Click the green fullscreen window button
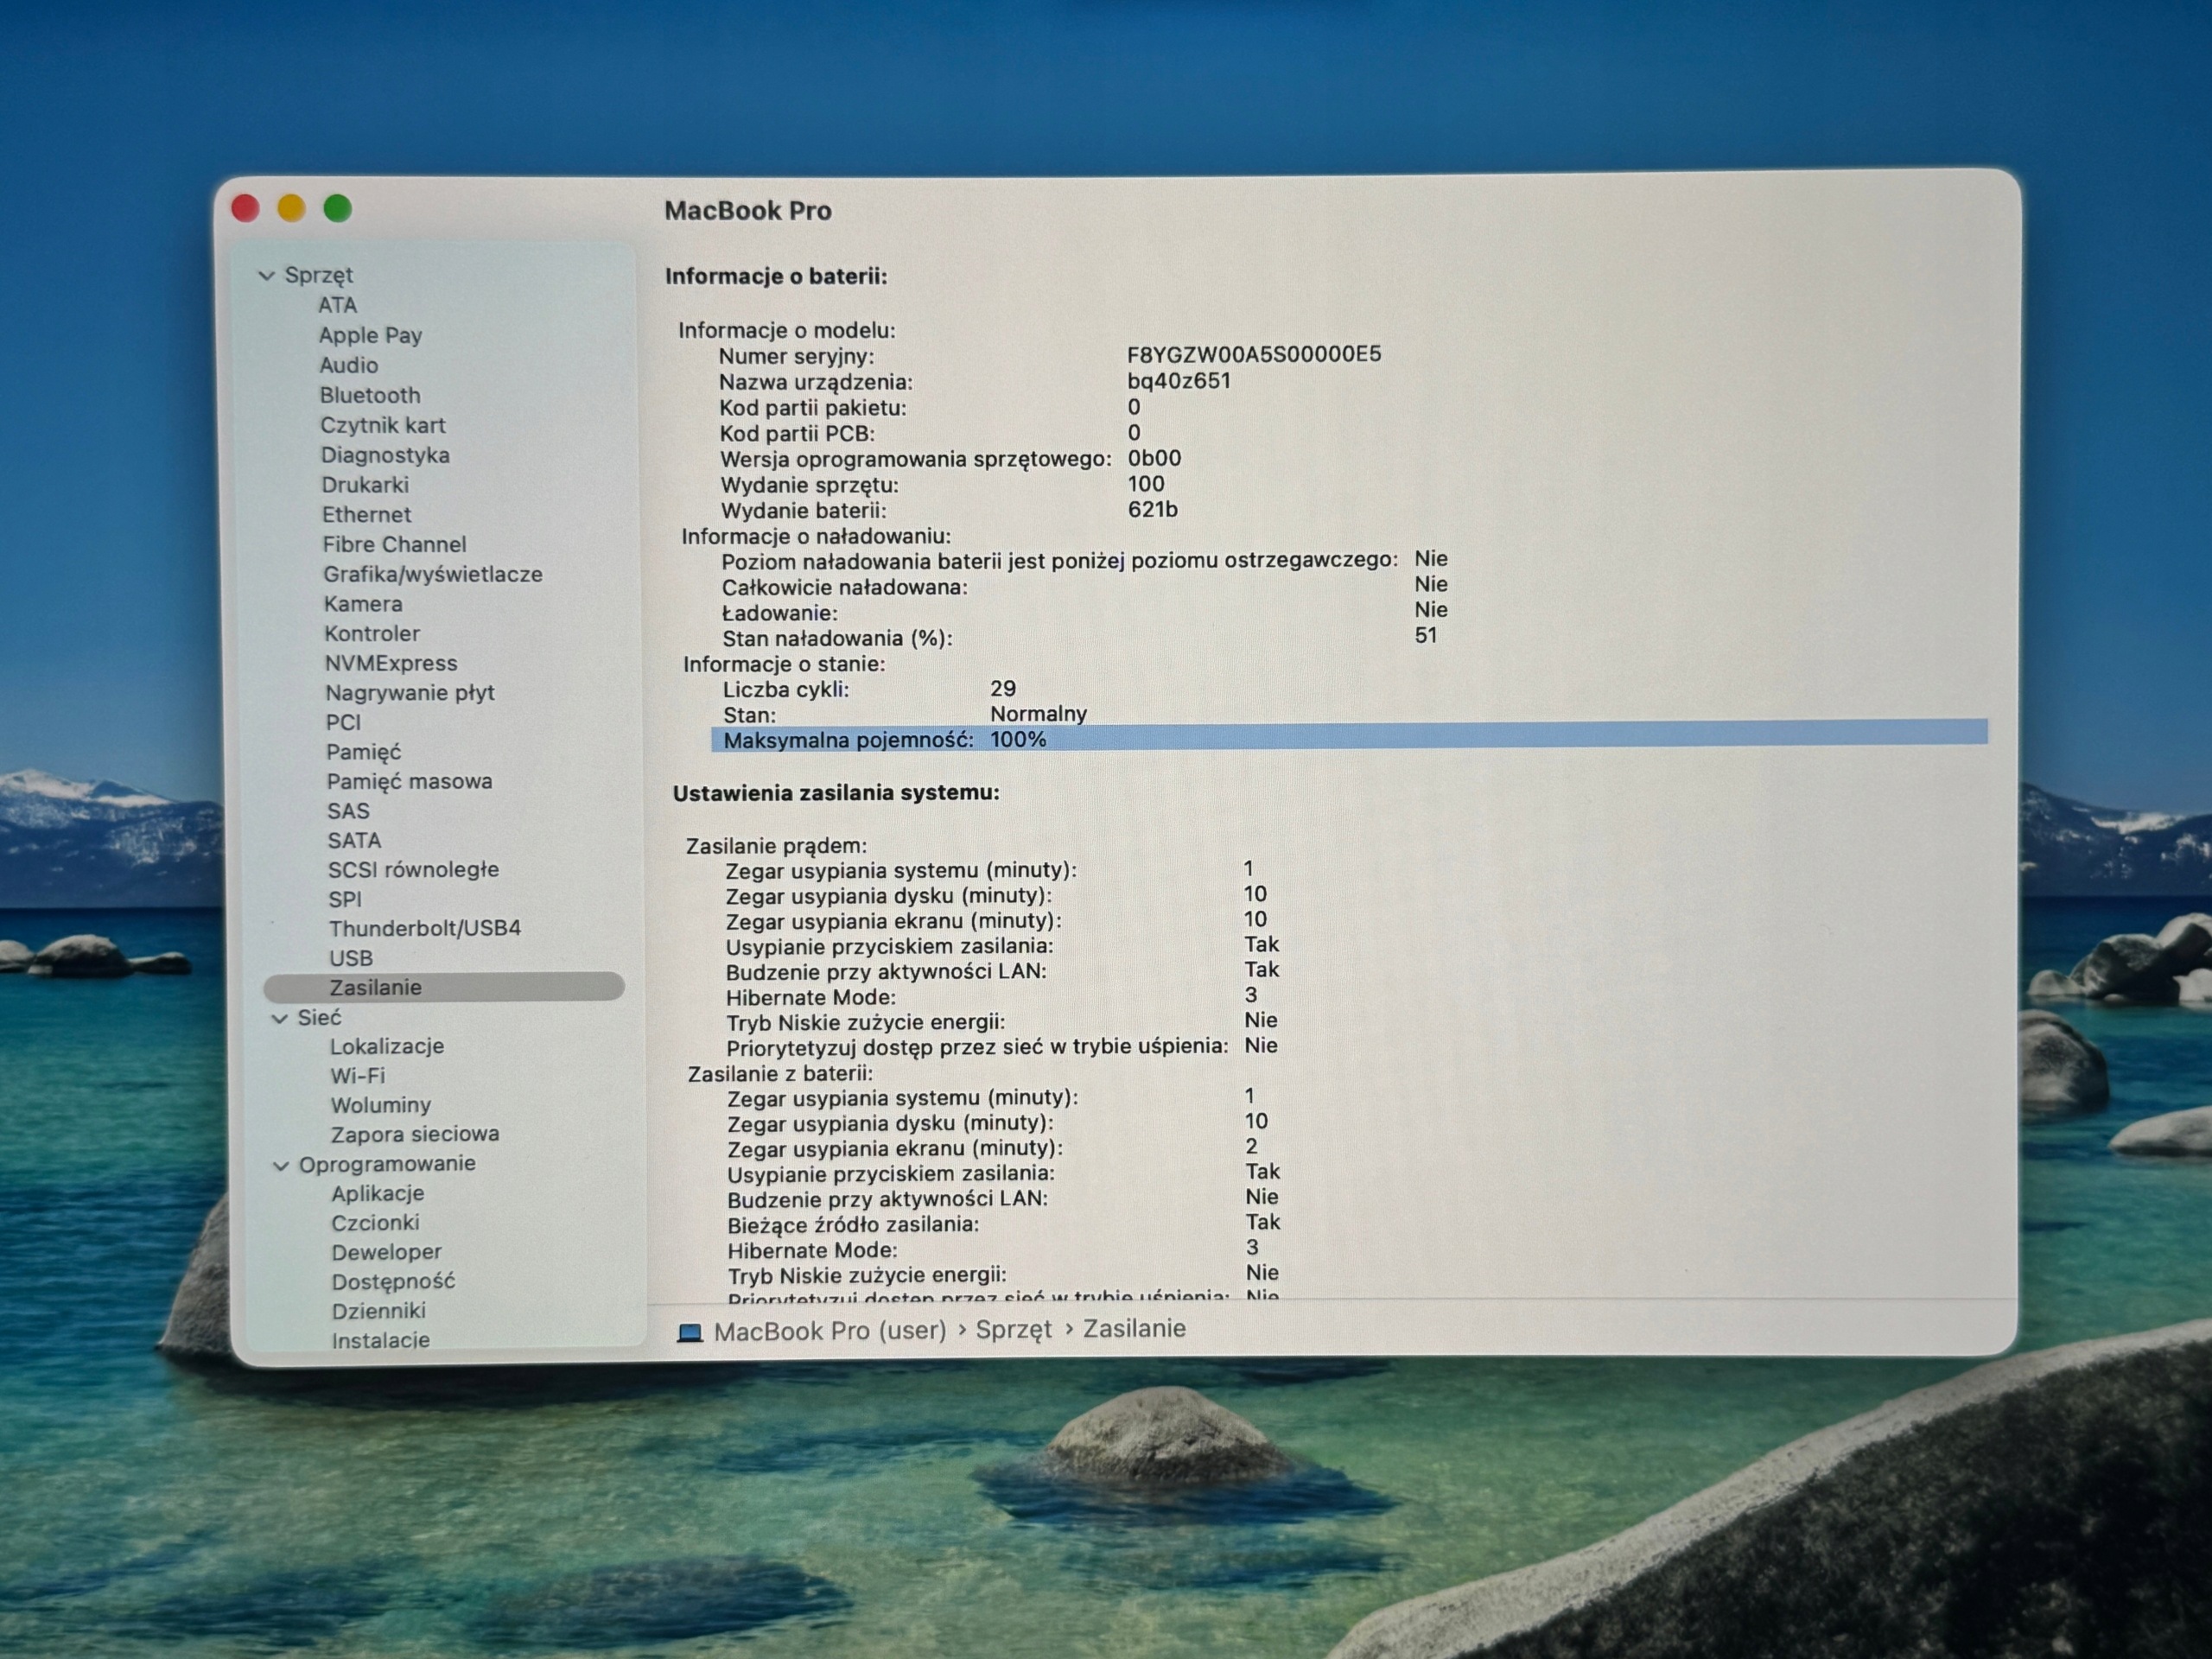Screen dimensions: 2212x1659 (x=338, y=208)
